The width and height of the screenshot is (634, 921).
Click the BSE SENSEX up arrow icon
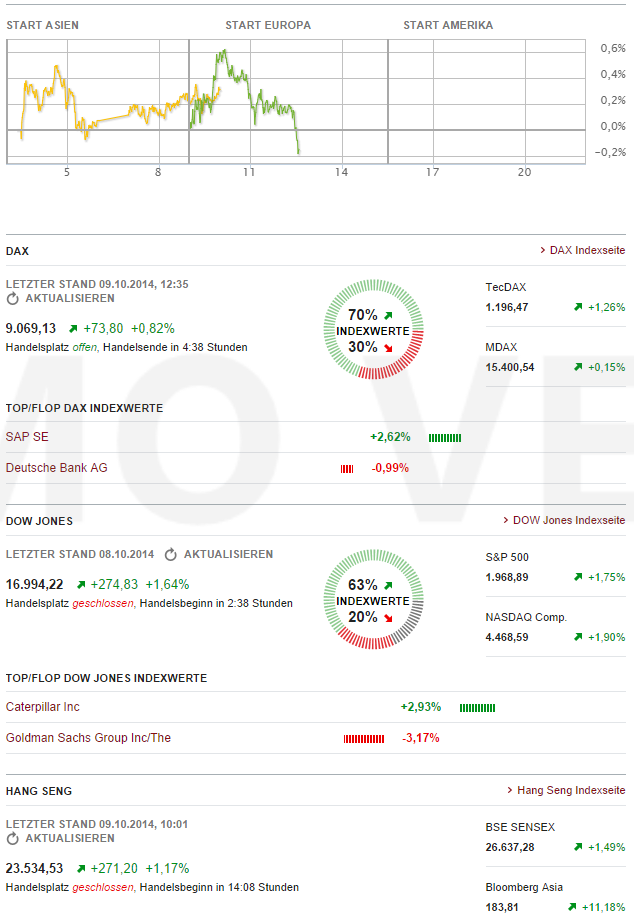click(578, 847)
